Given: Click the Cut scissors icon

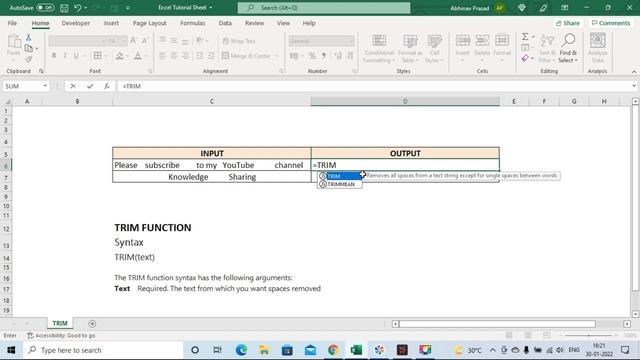Looking at the screenshot, I should pos(29,38).
